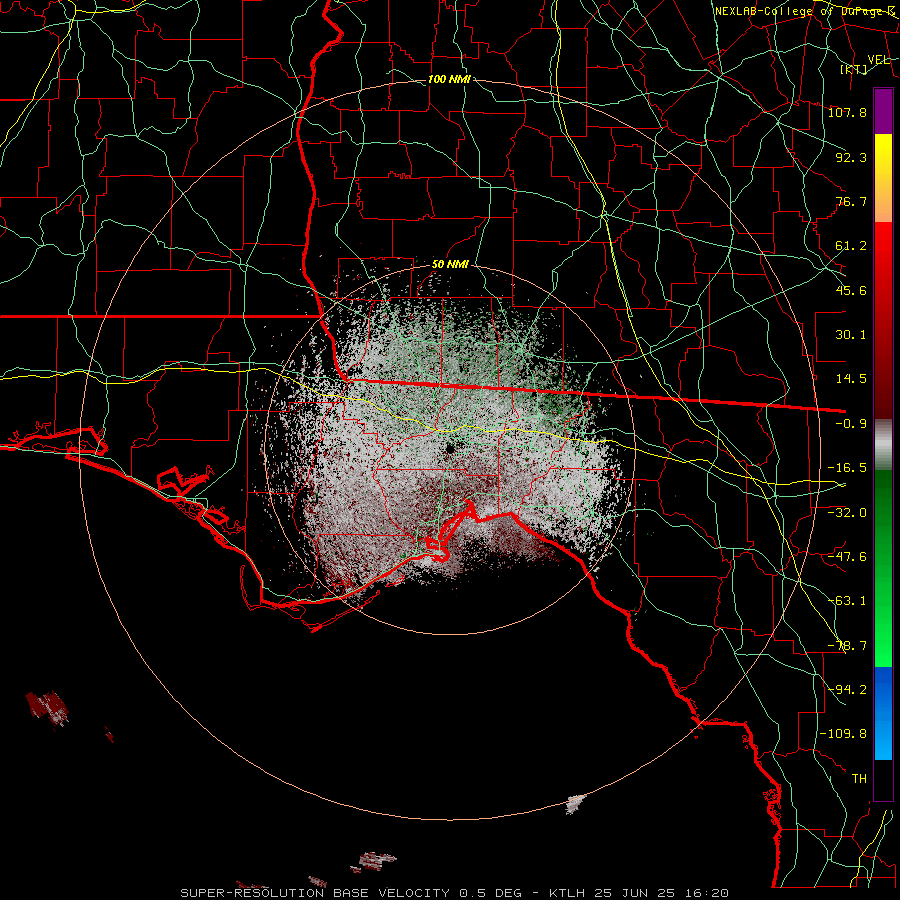The width and height of the screenshot is (900, 900).
Task: Click the bright green segment of color bar
Action: click(x=883, y=637)
